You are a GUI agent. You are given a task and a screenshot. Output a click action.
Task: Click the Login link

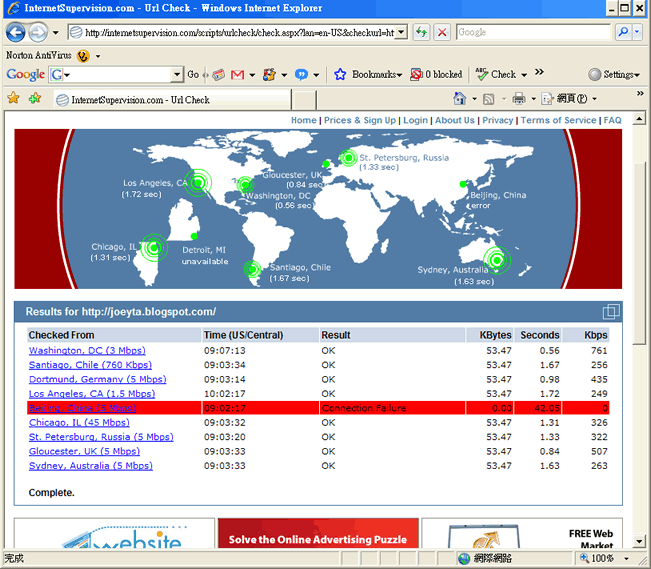pos(415,120)
